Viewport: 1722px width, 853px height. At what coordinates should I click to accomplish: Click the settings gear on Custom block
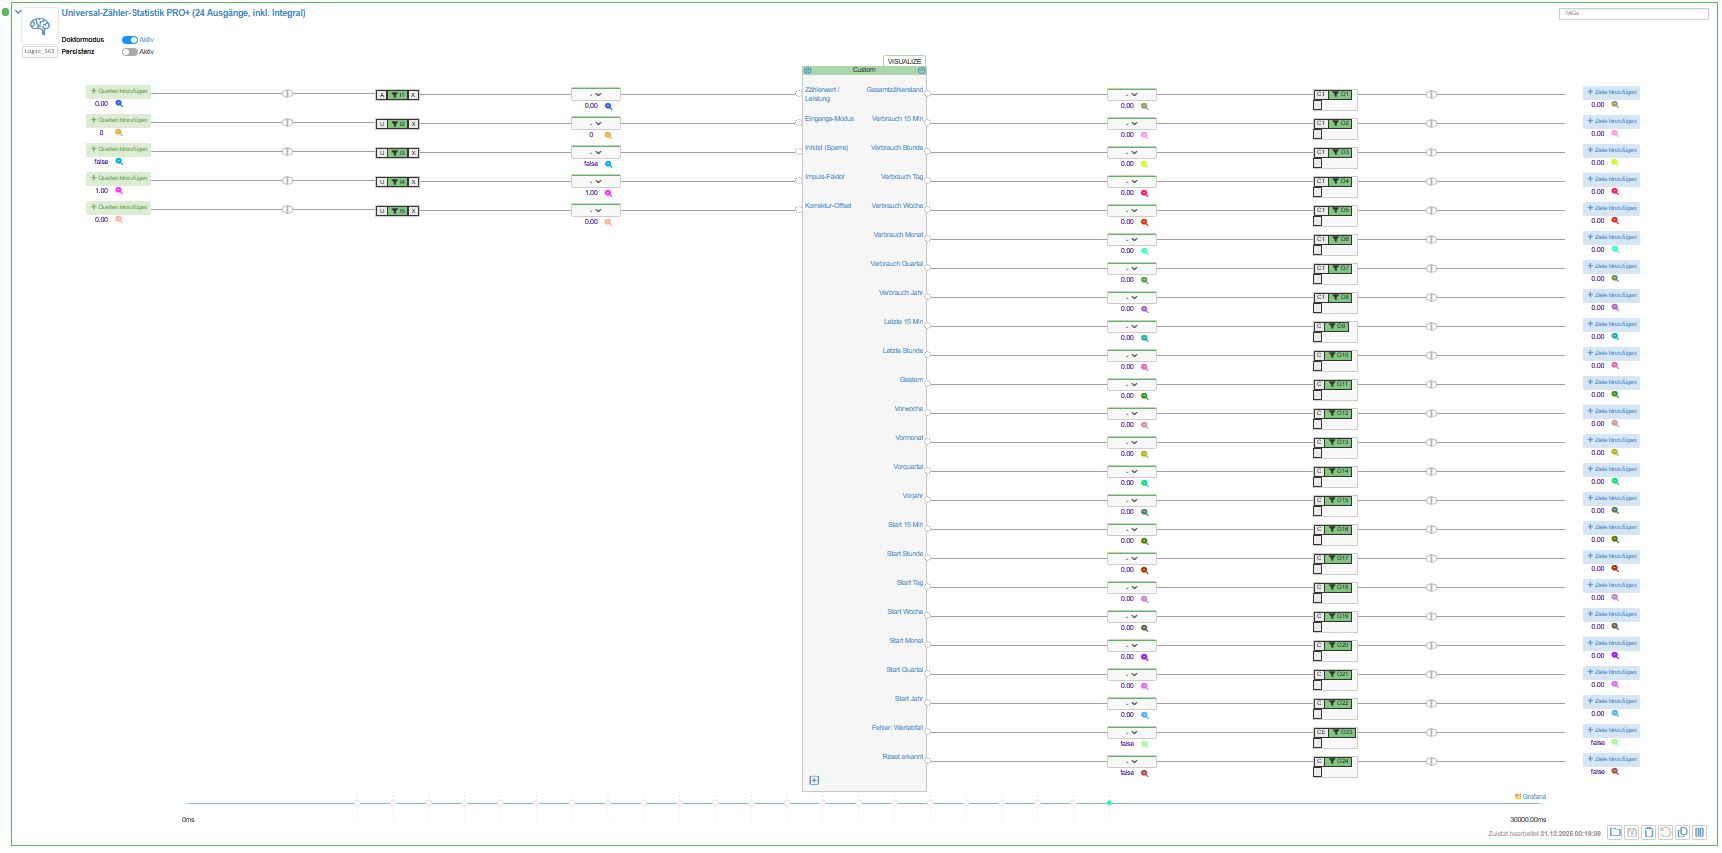808,70
